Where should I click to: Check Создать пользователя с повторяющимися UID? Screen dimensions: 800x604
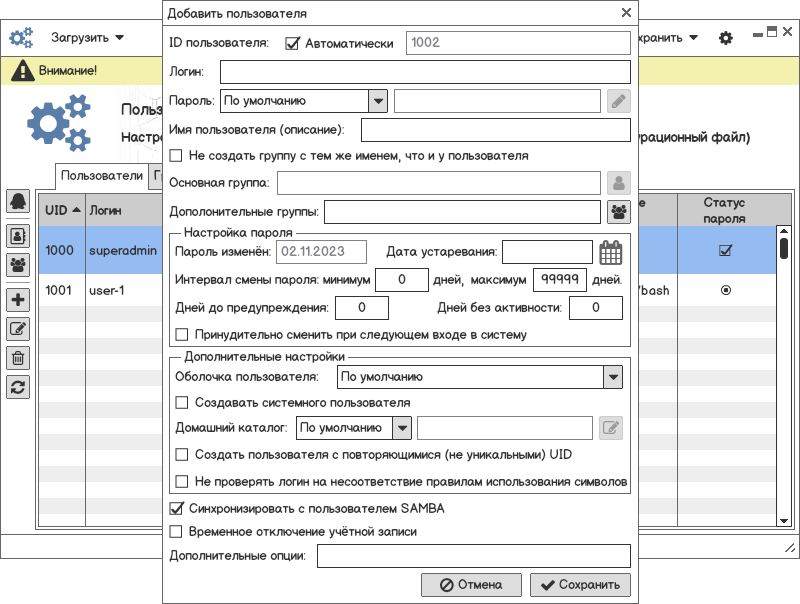point(182,454)
